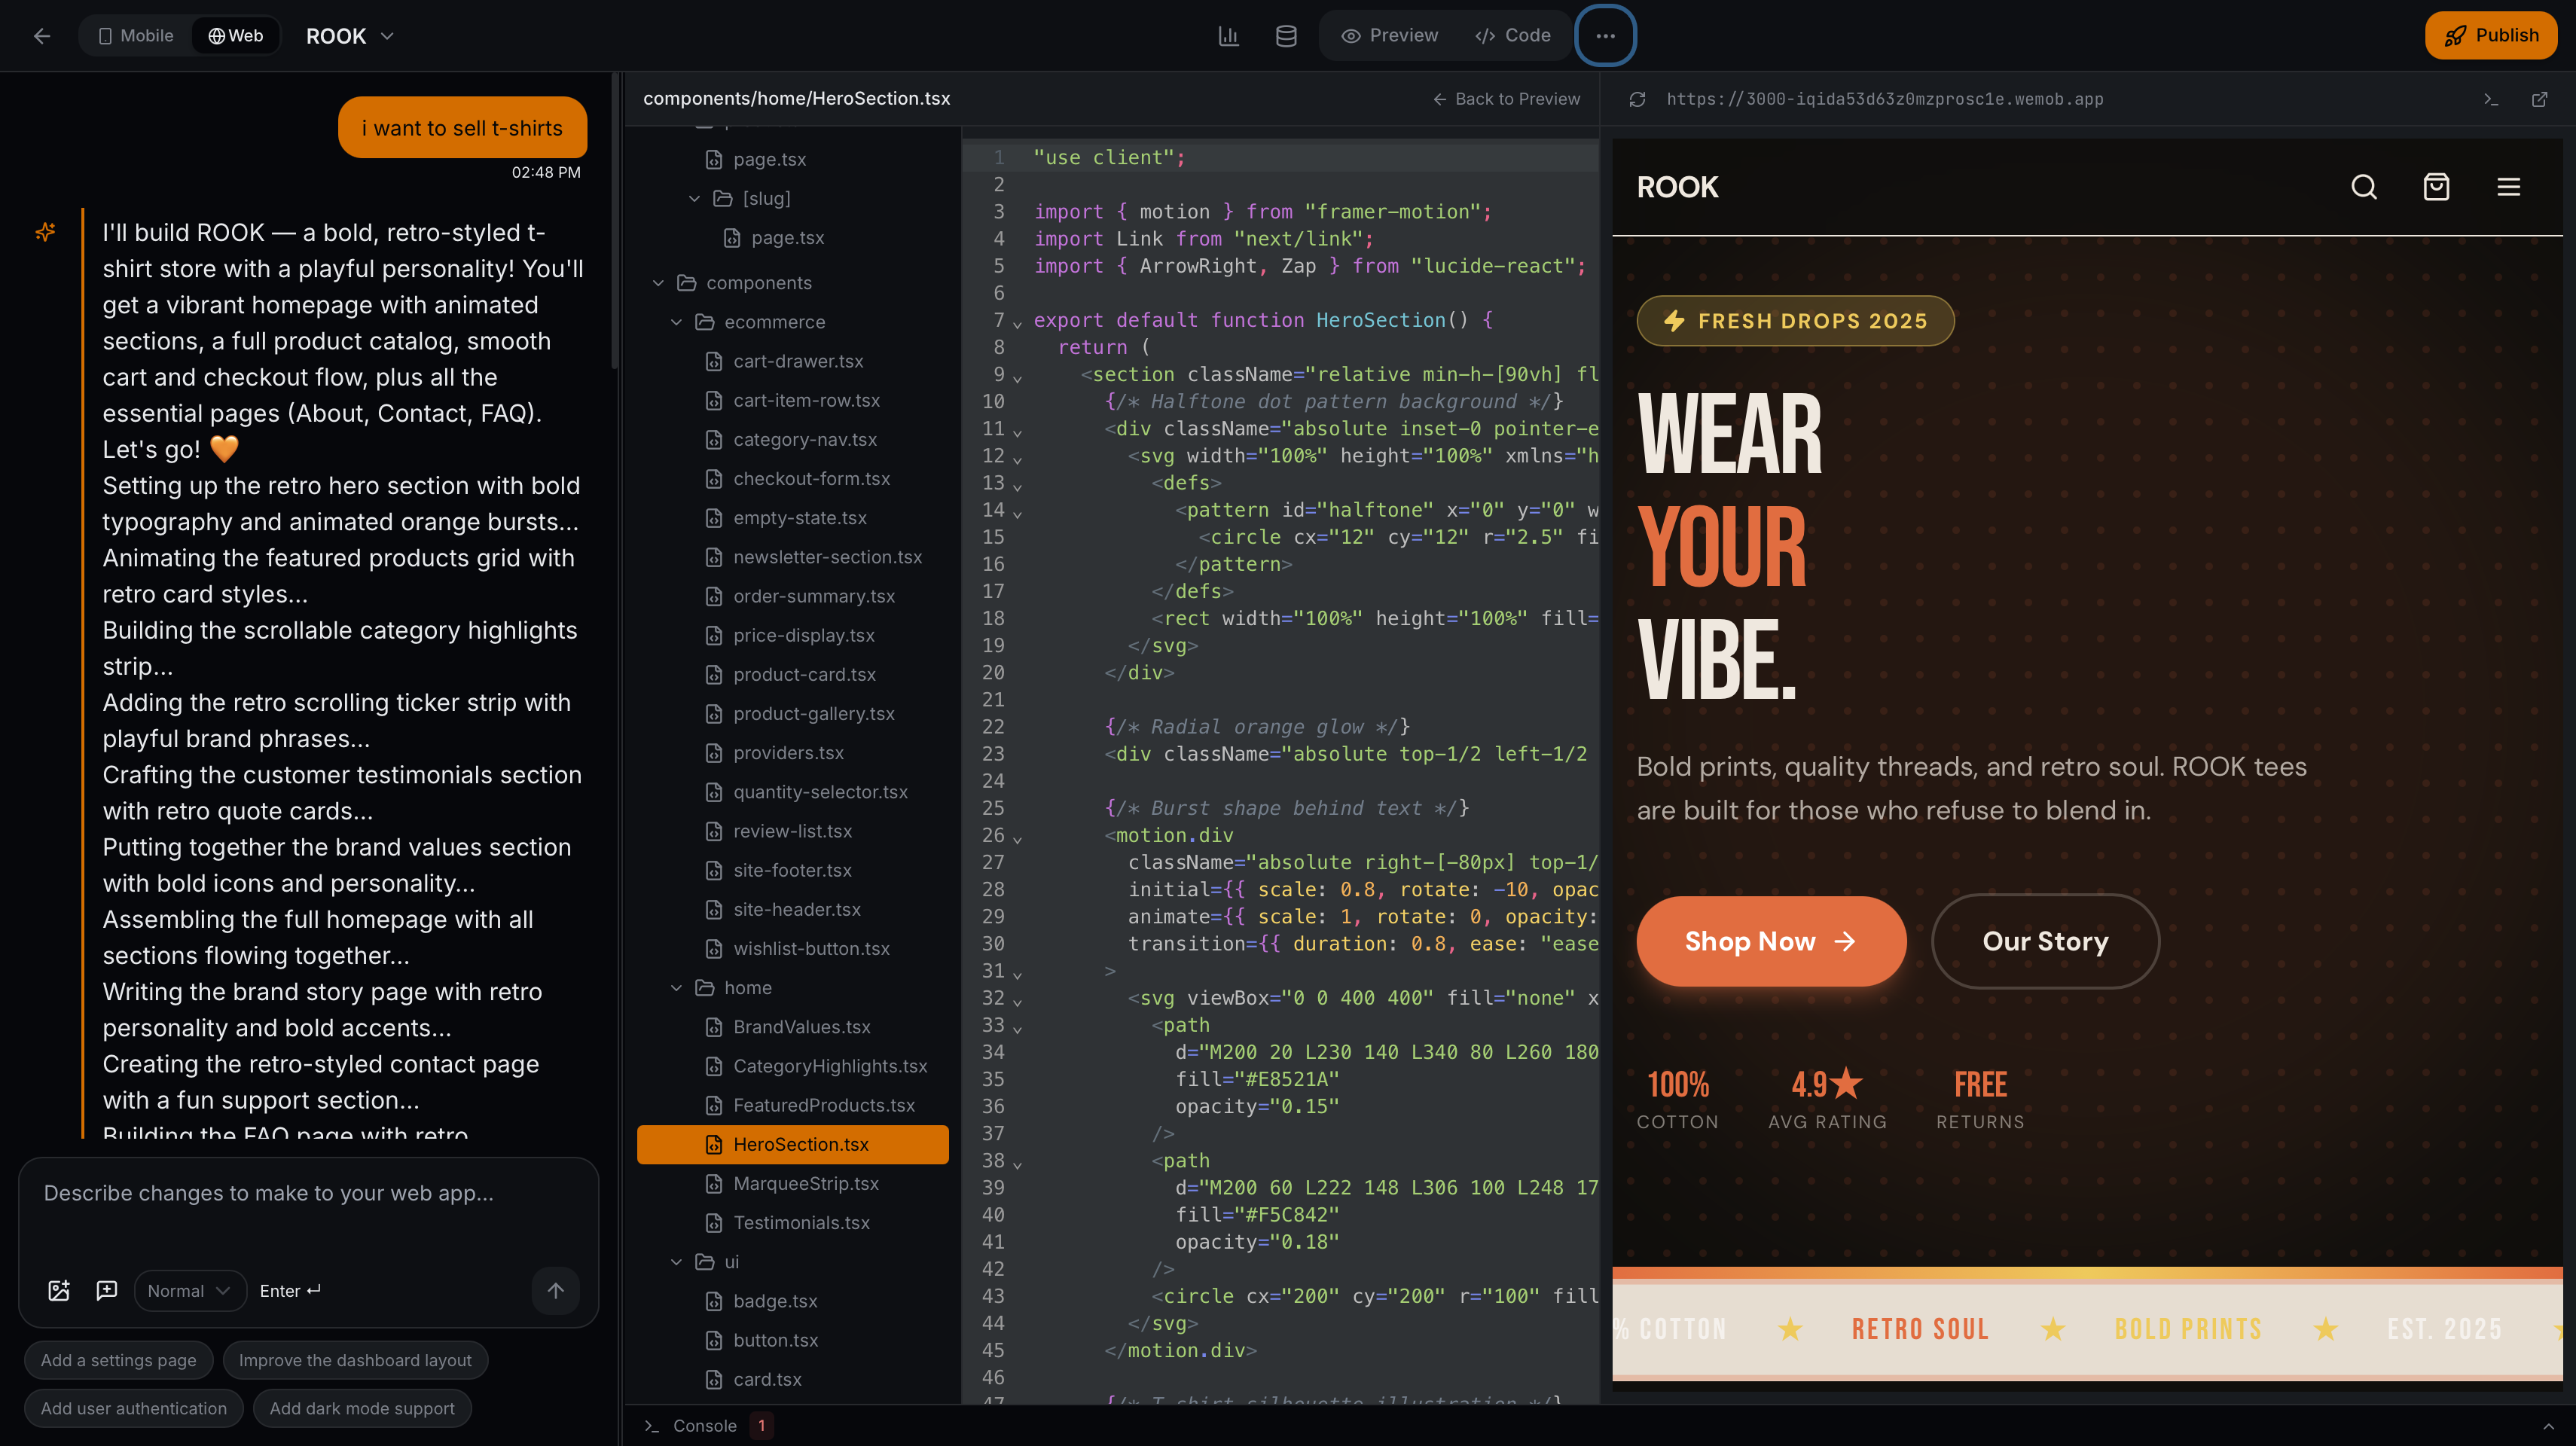Image resolution: width=2576 pixels, height=1446 pixels.
Task: Click the shopping bag icon in ROOK header
Action: 2436,187
